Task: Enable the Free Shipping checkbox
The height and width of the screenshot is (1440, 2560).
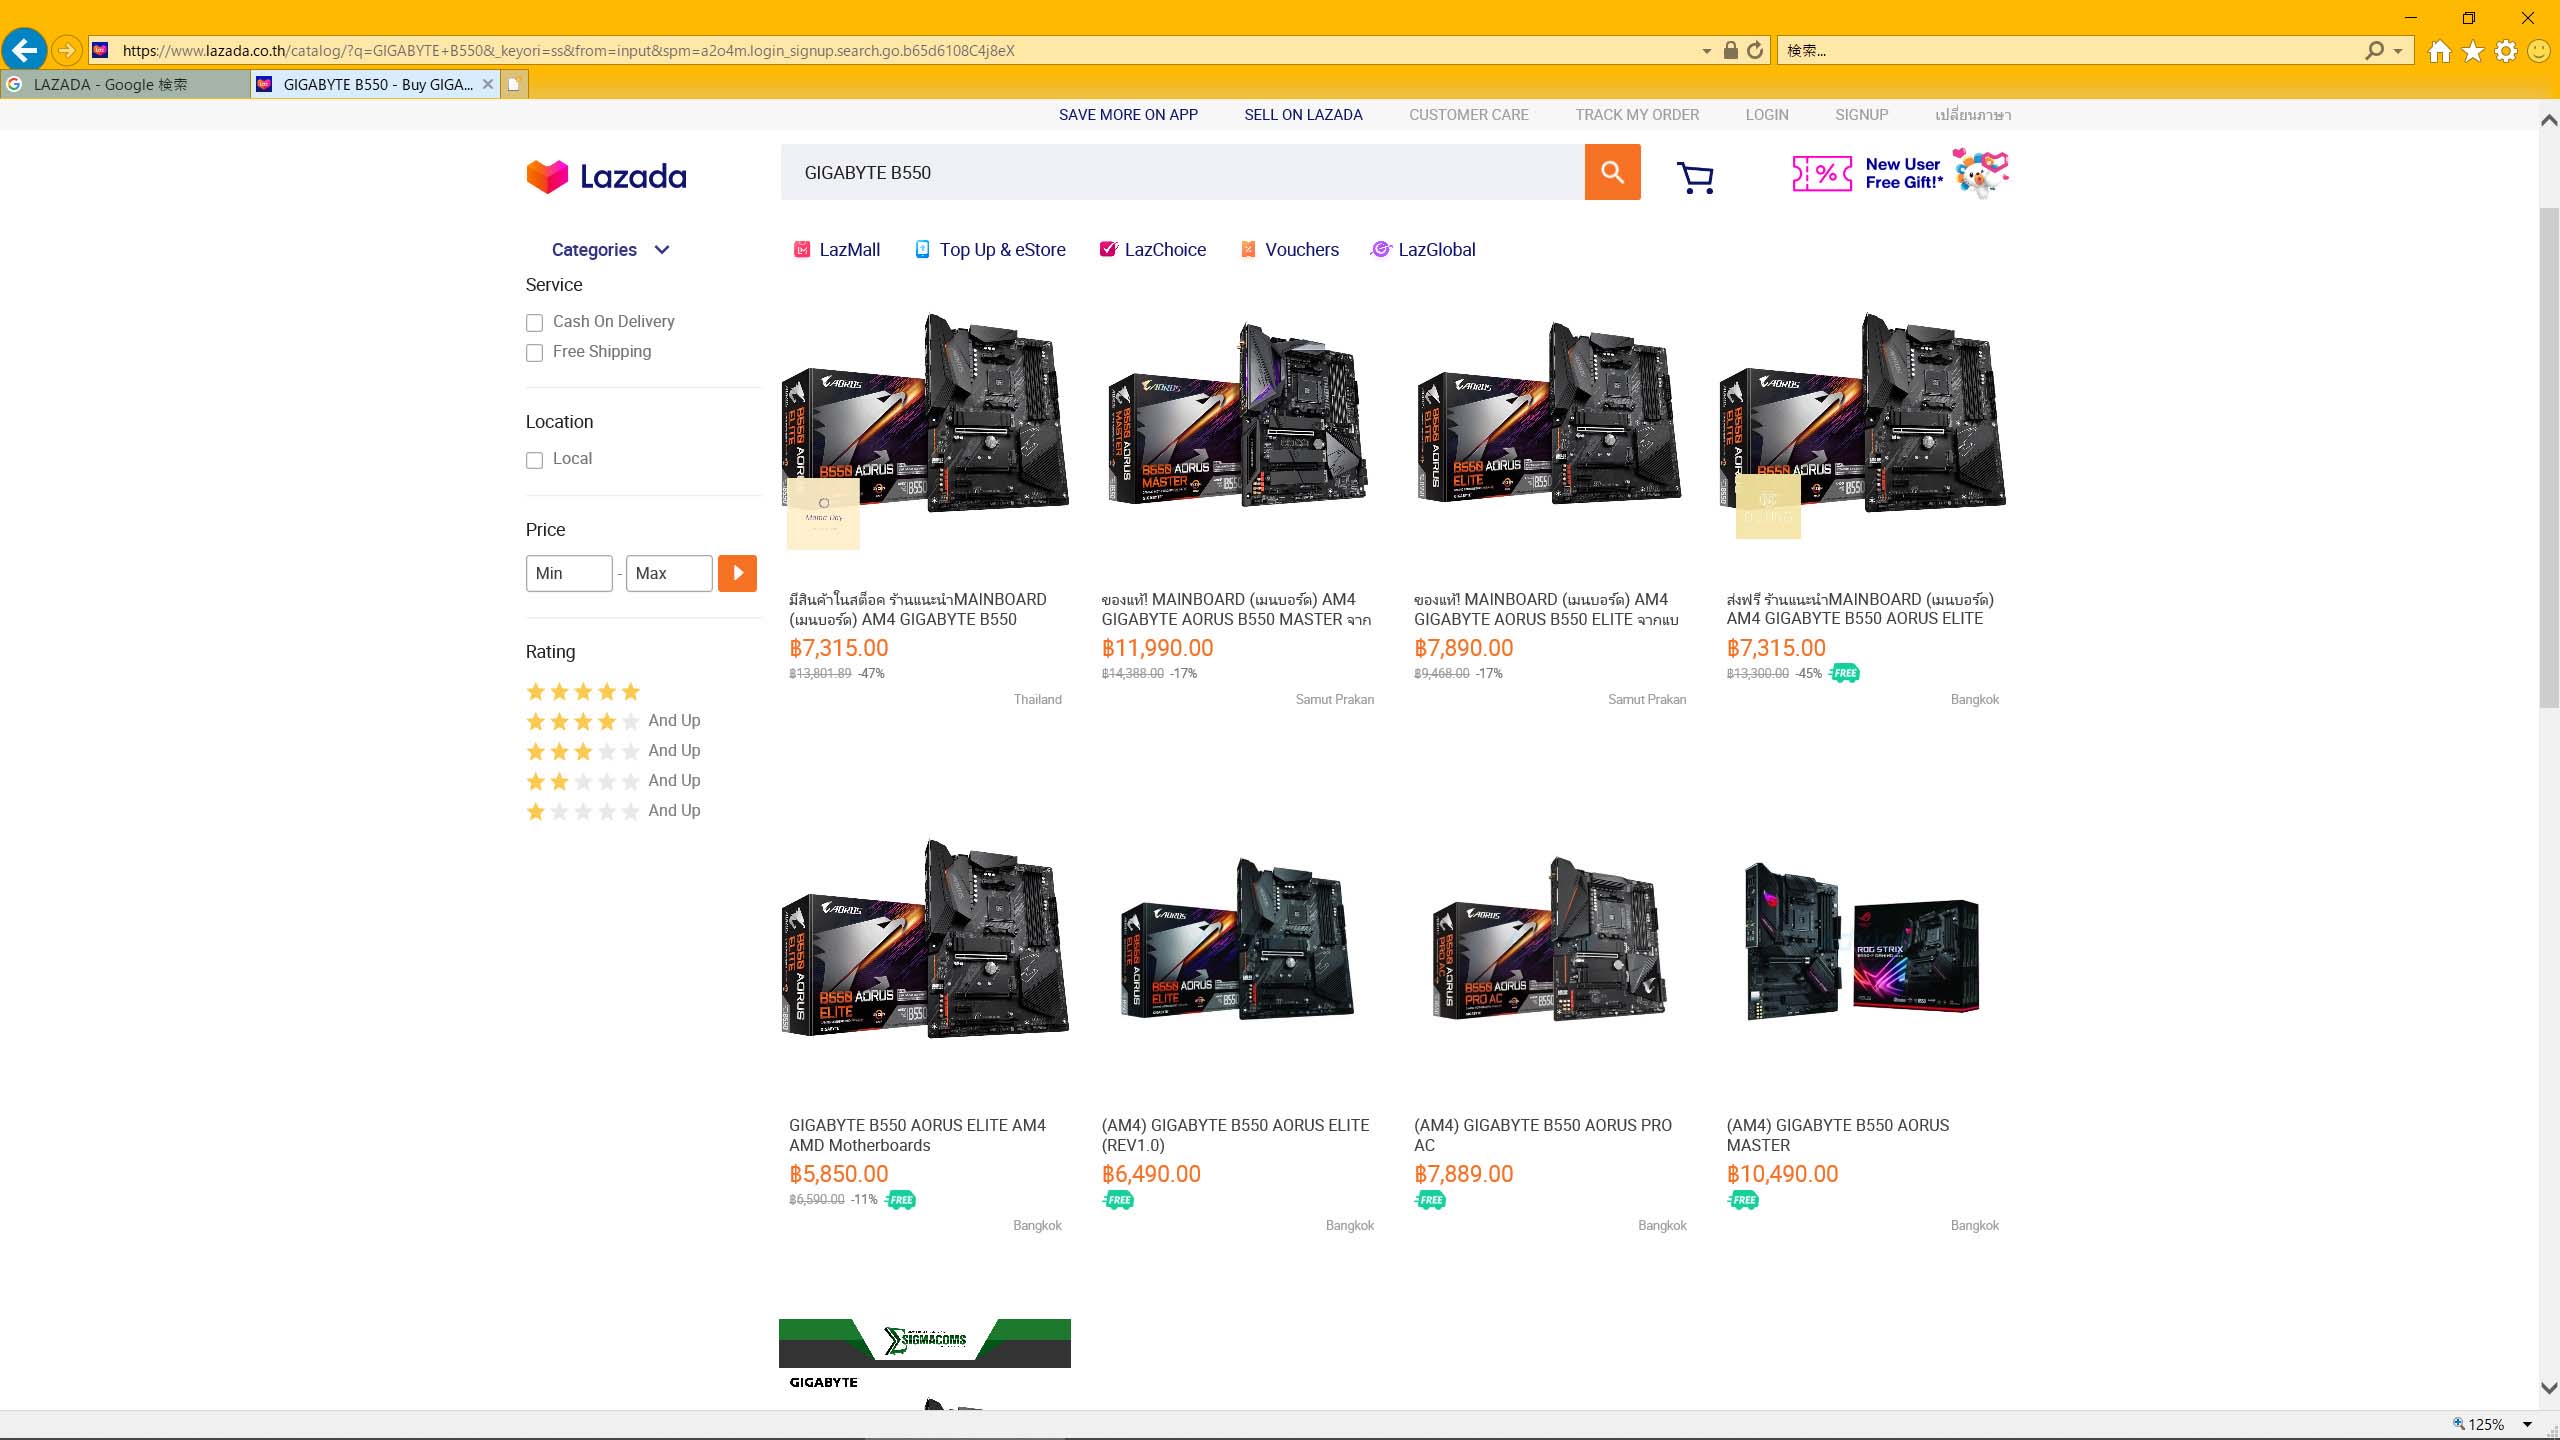Action: [534, 353]
